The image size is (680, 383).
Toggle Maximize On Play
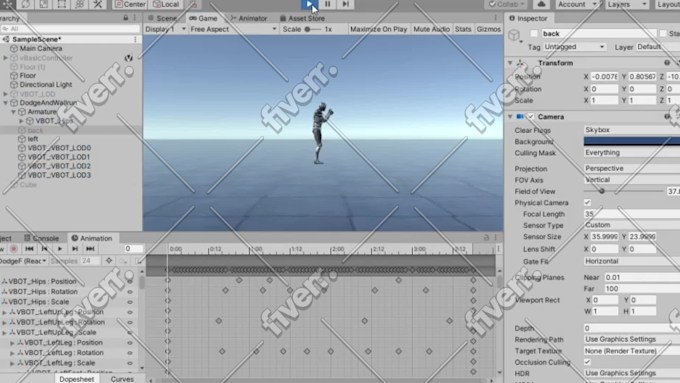click(x=378, y=29)
